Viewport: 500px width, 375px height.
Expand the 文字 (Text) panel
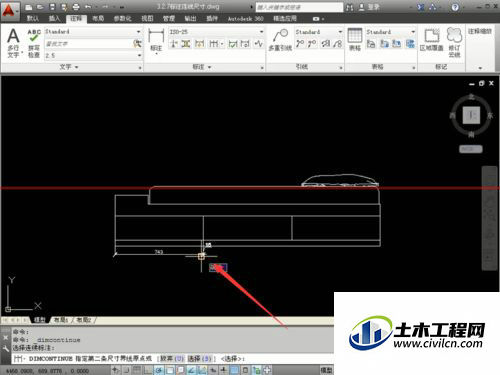pyautogui.click(x=69, y=67)
